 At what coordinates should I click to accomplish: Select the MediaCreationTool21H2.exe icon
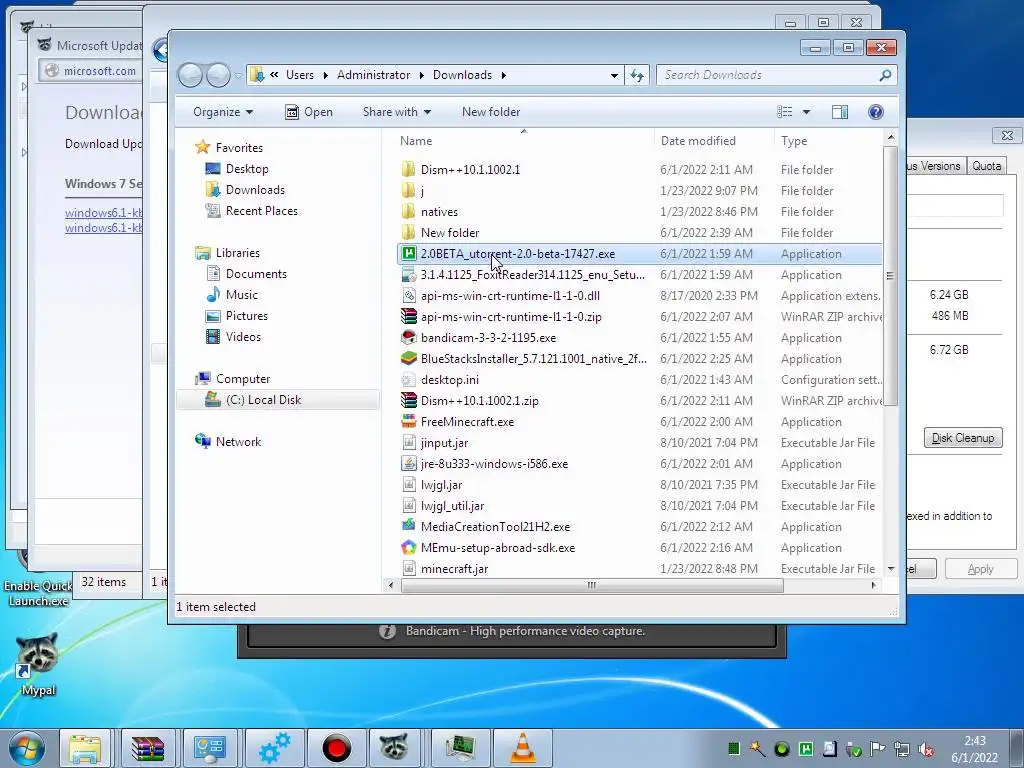(x=409, y=526)
